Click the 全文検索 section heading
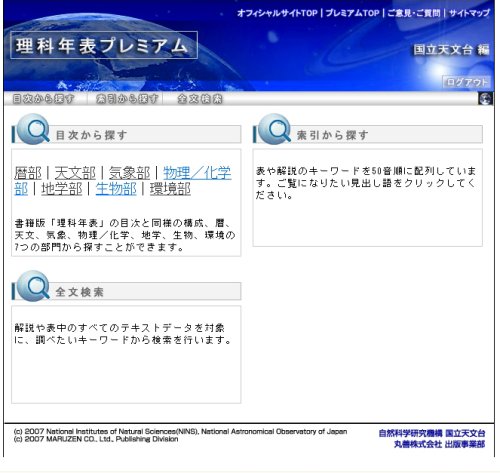This screenshot has width=500, height=473. coord(79,292)
